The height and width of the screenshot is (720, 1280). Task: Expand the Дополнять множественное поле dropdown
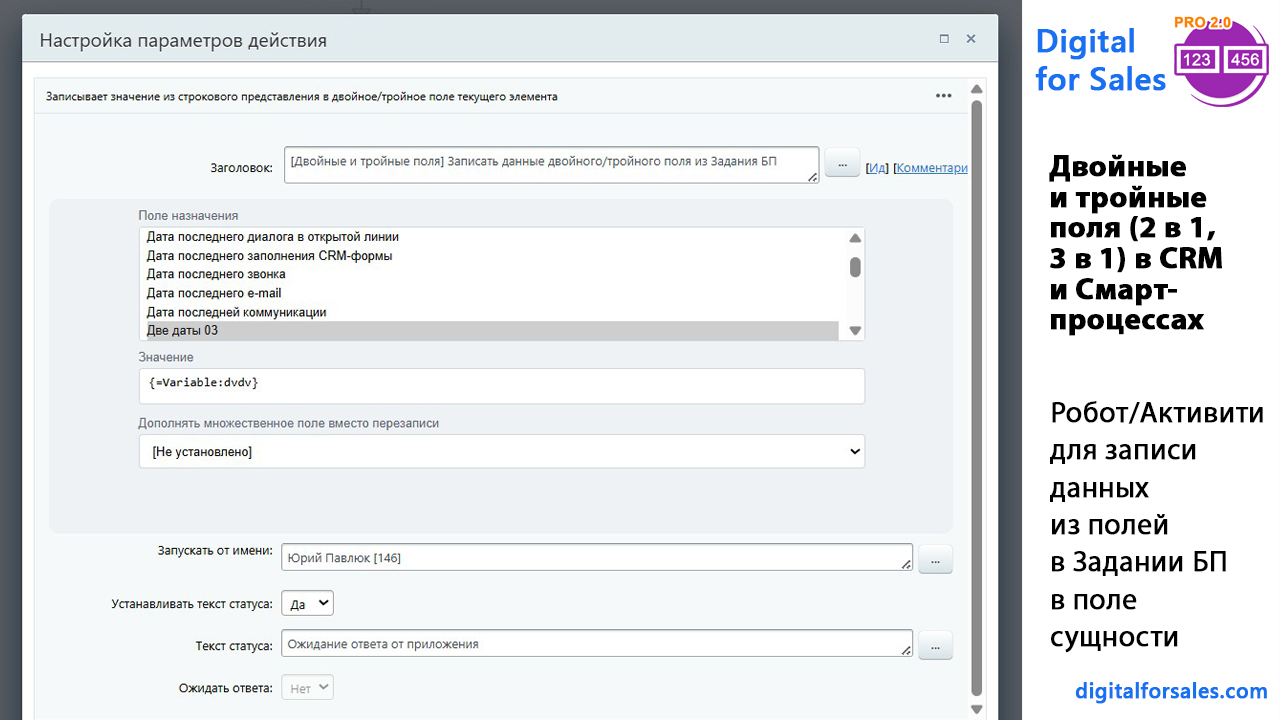[501, 452]
